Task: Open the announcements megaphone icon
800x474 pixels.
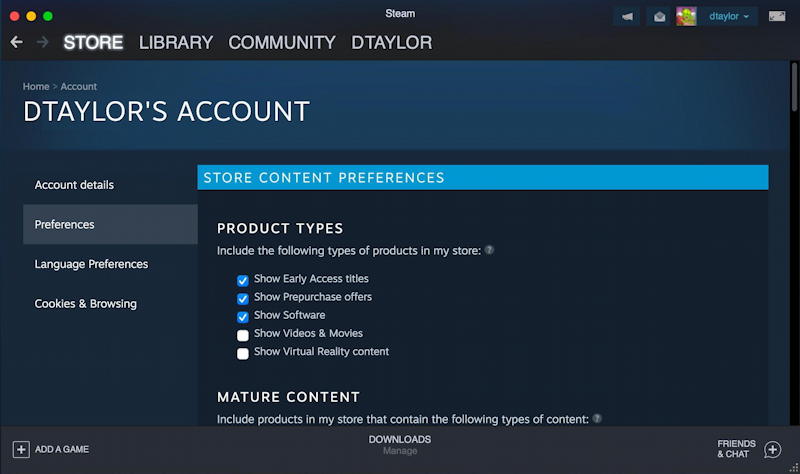Action: [x=627, y=16]
